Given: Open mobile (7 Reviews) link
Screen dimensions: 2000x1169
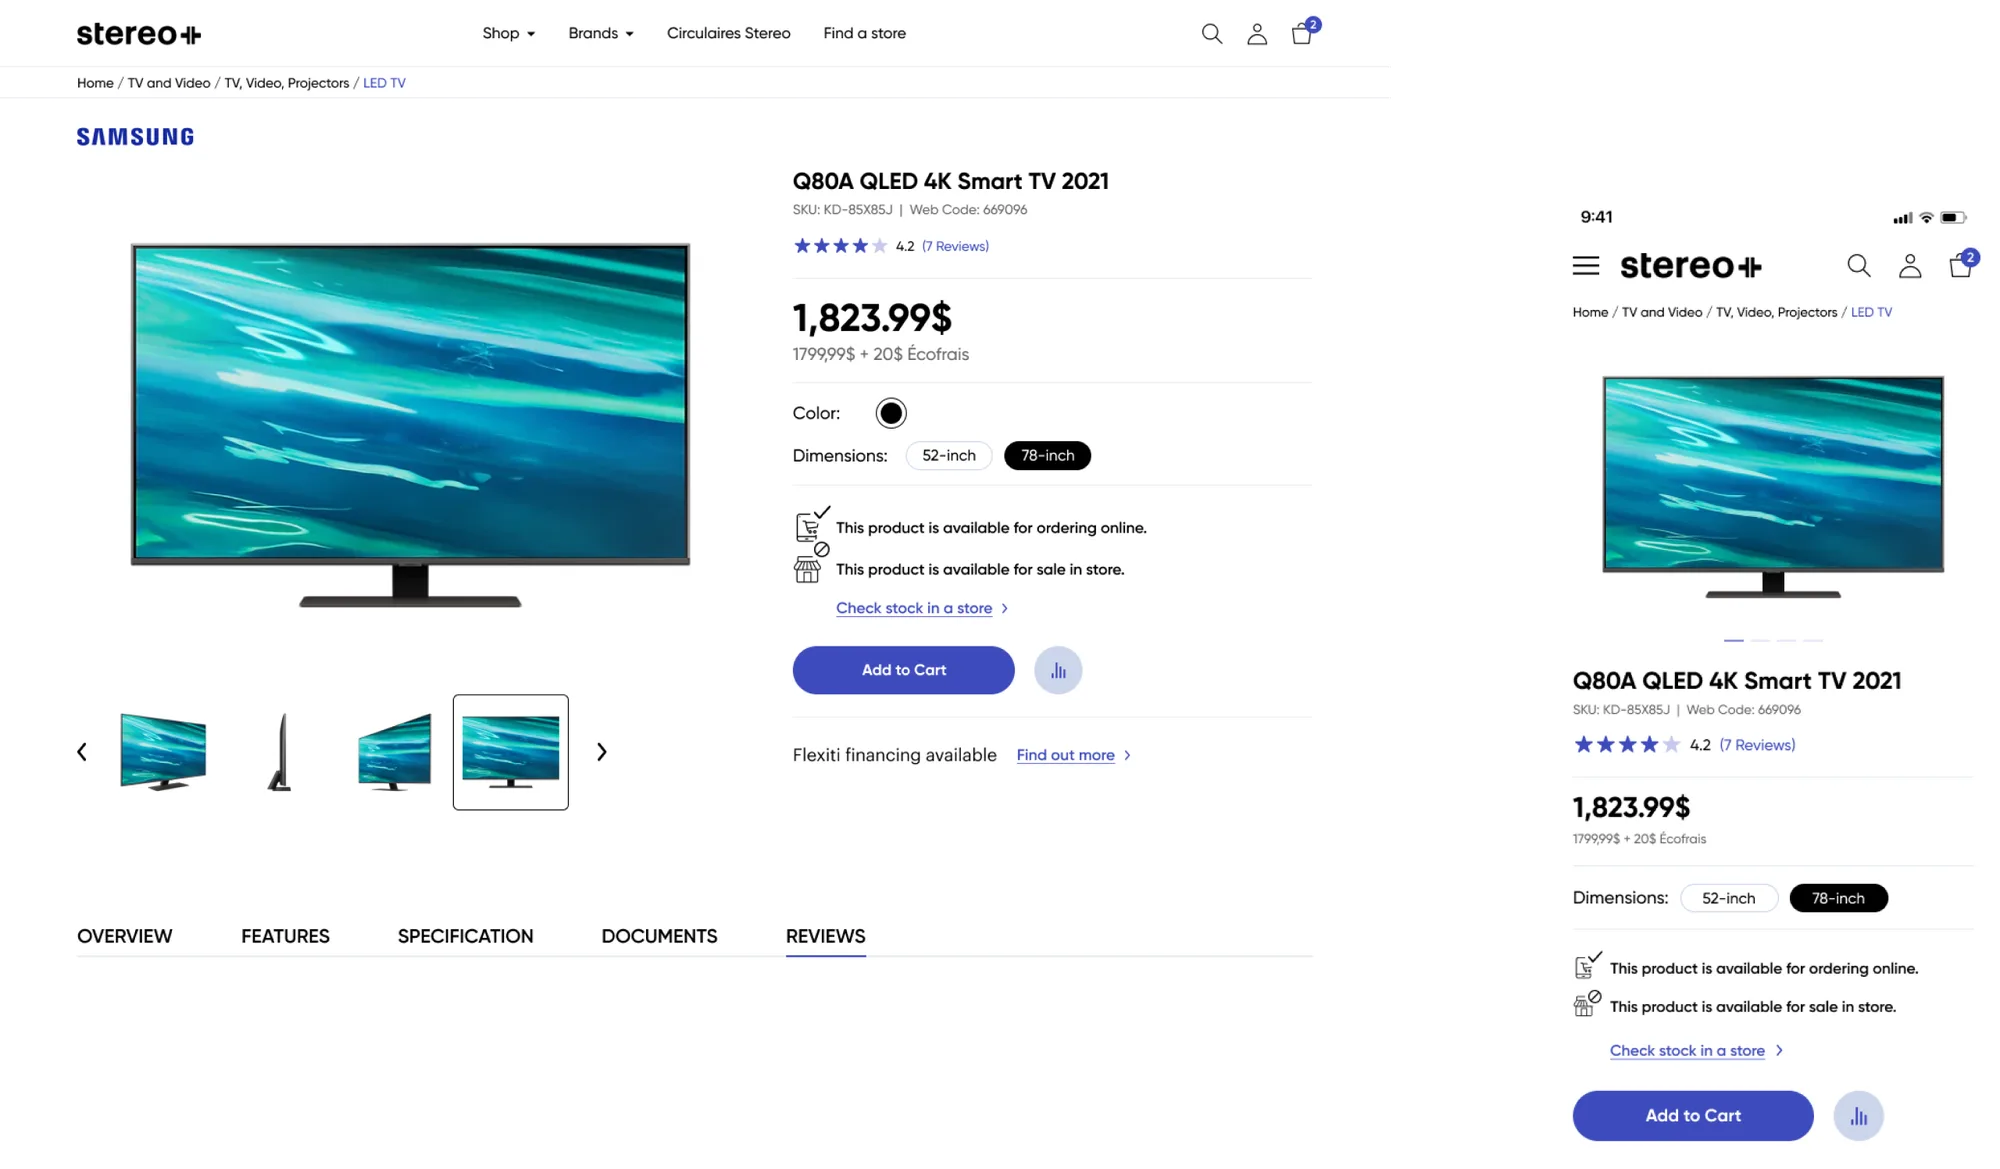Looking at the screenshot, I should [x=1757, y=745].
